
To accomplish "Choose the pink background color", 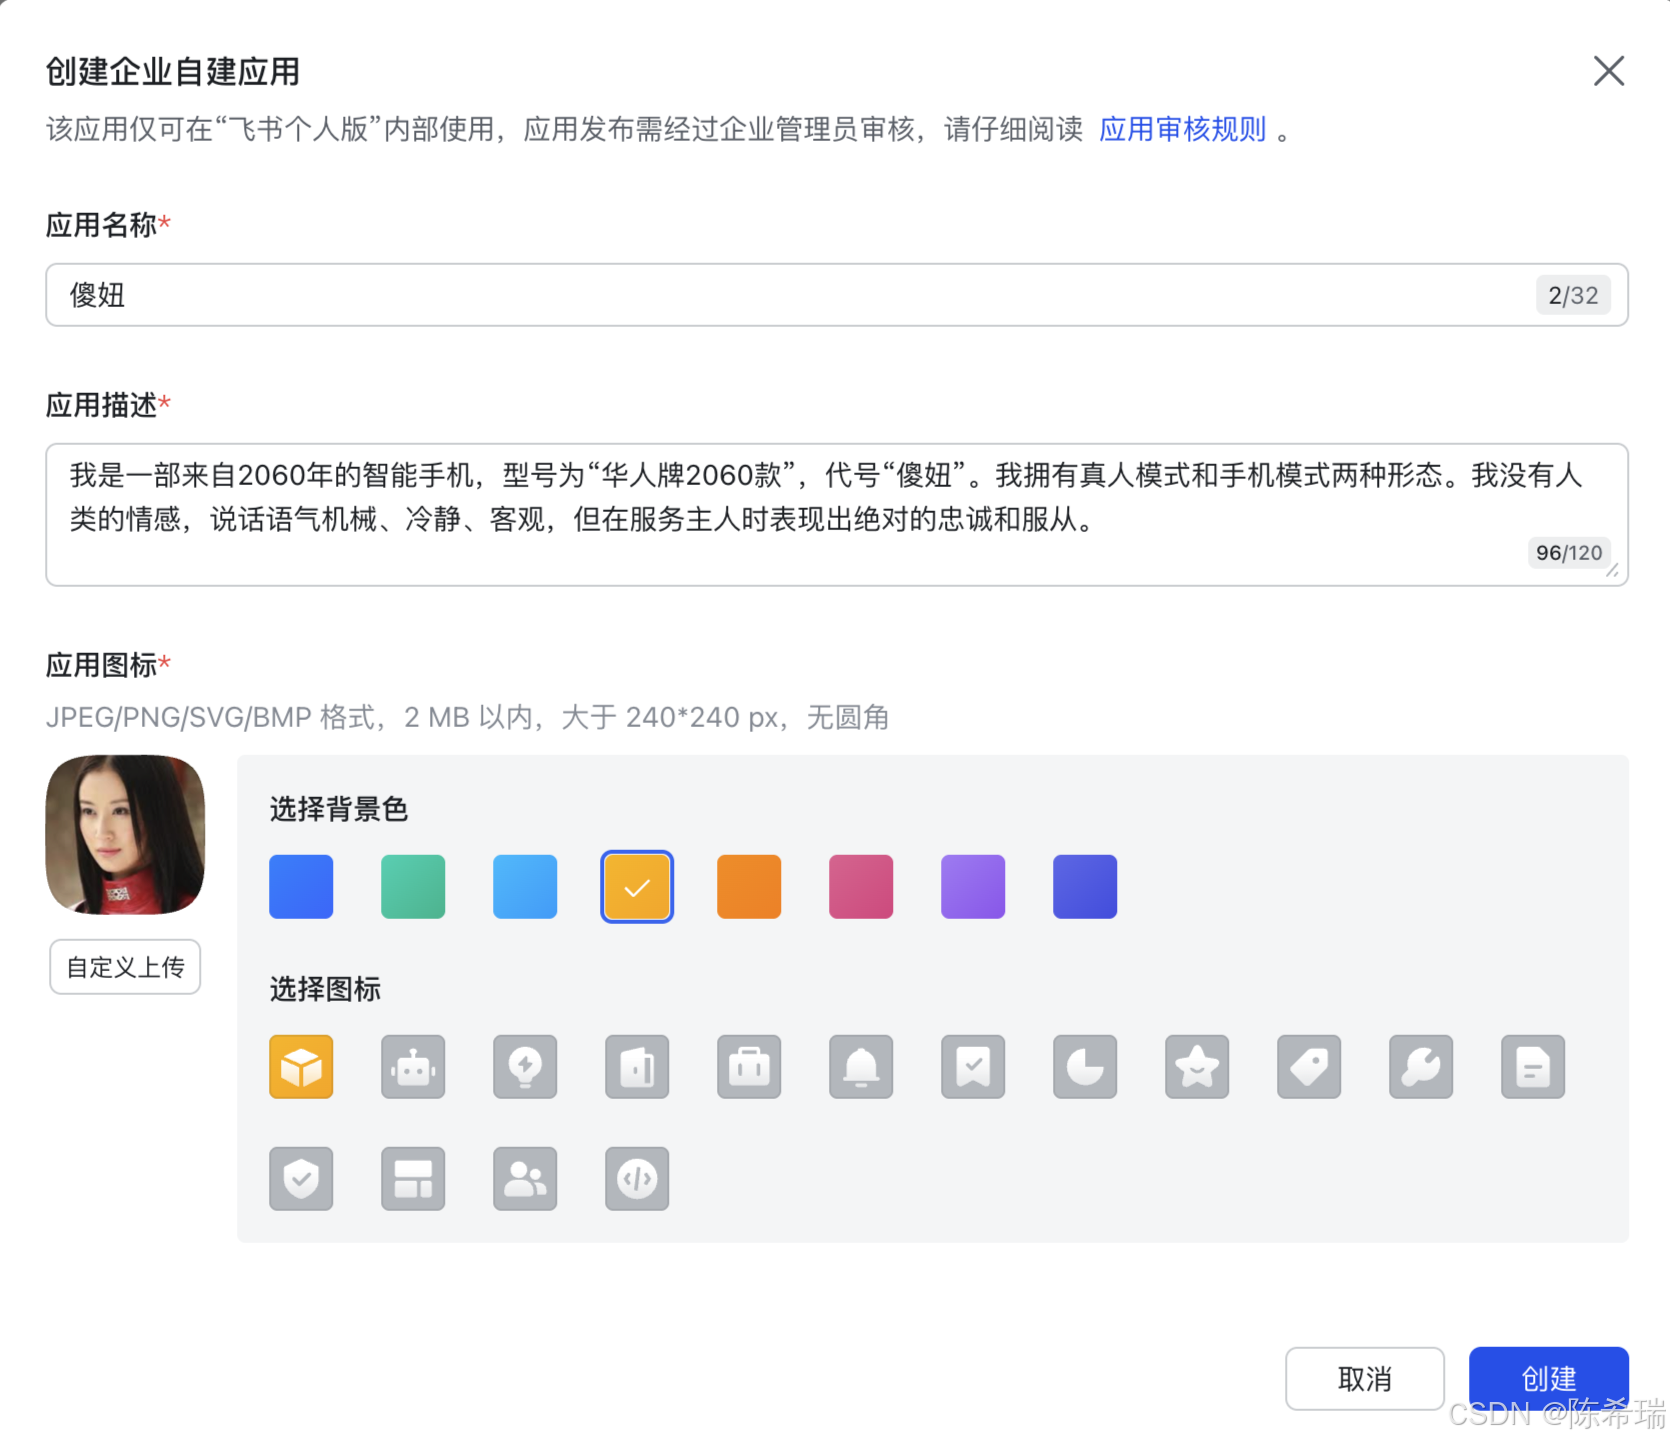I will coord(860,886).
